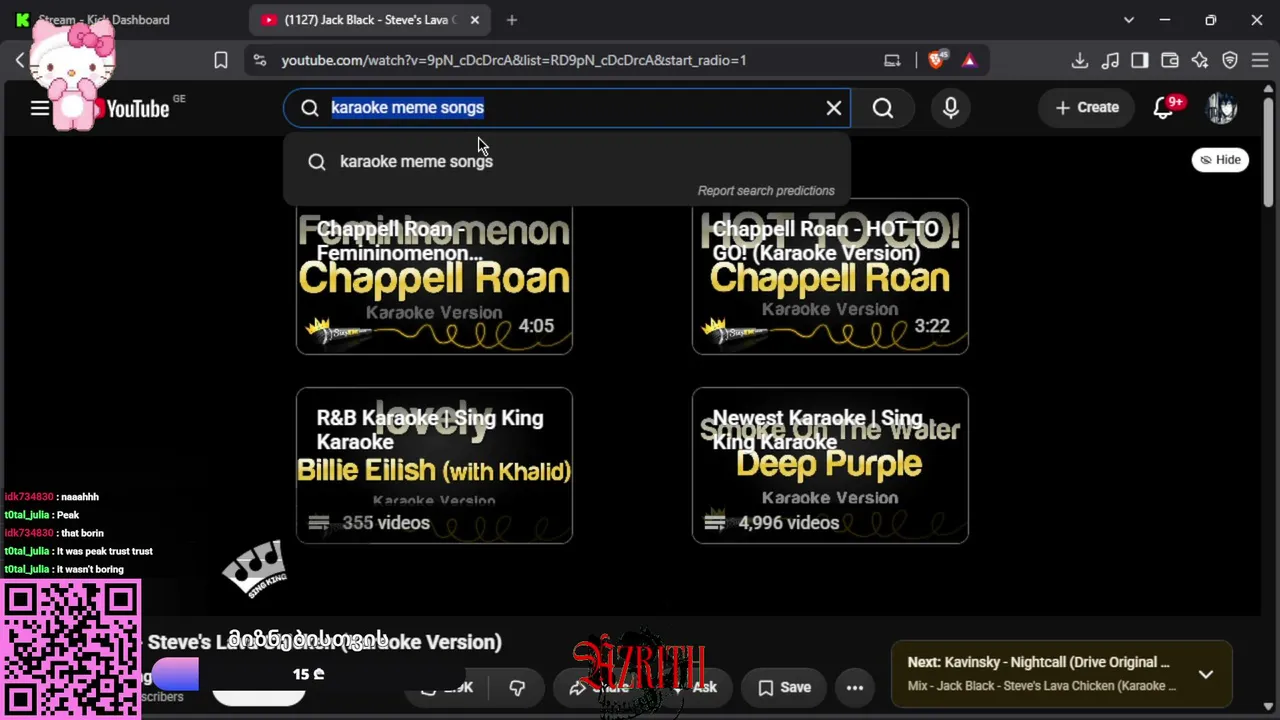The image size is (1280, 720).
Task: Dislike the video with thumbs down
Action: pyautogui.click(x=517, y=687)
